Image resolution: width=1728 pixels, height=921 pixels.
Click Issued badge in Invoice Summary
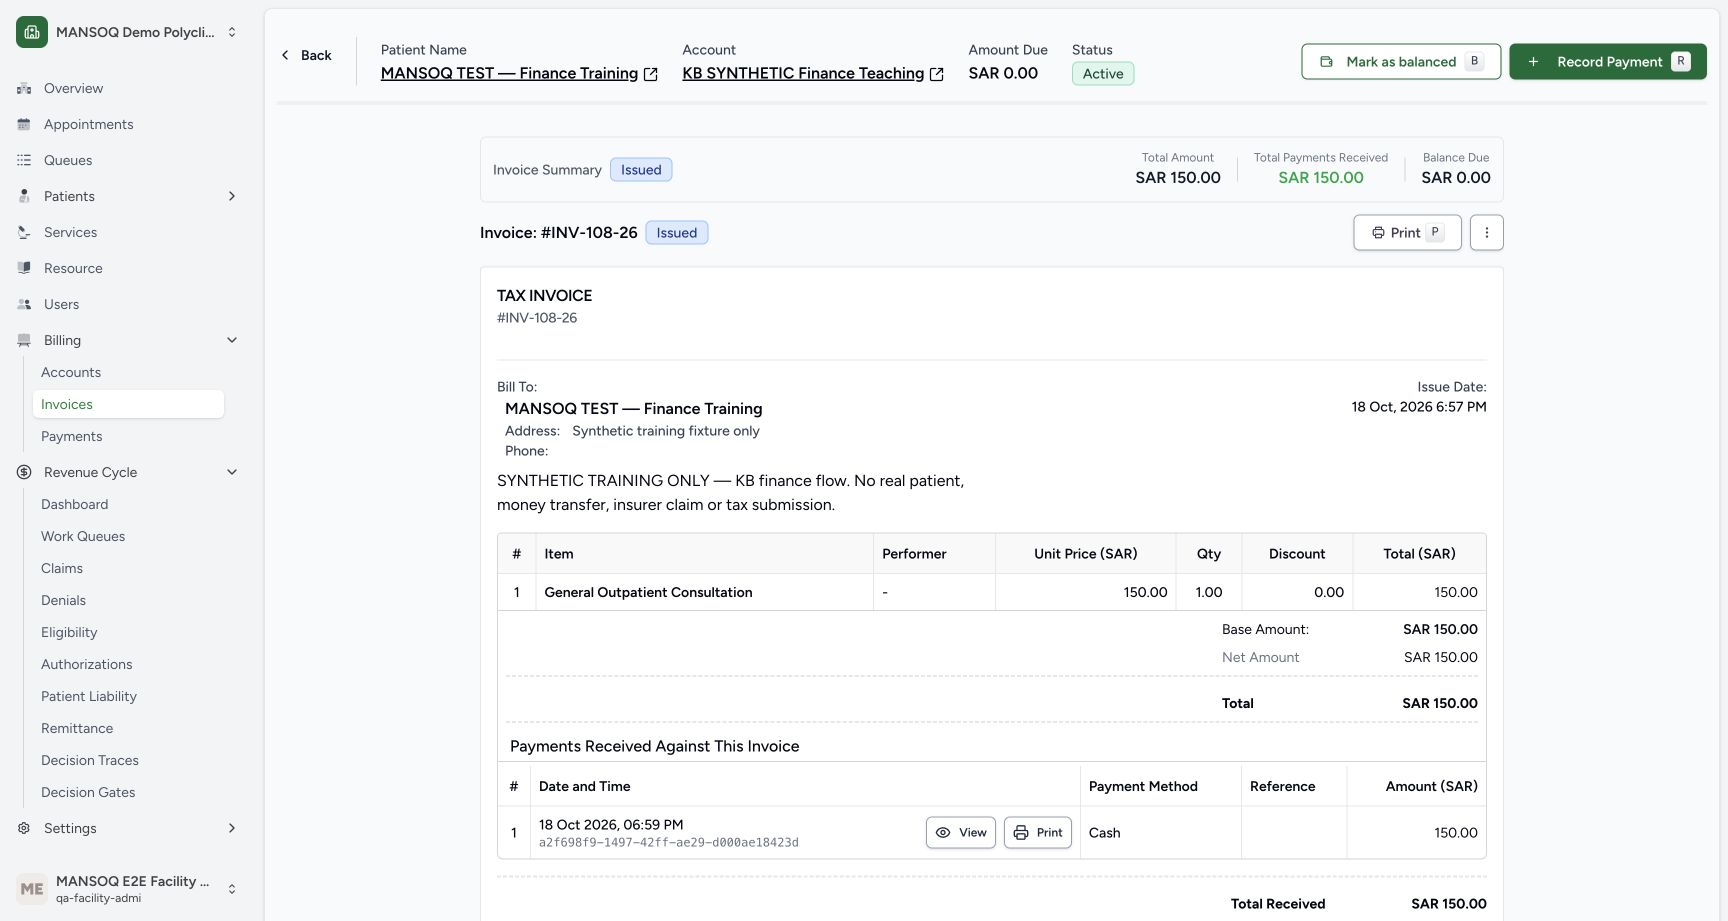tap(641, 170)
